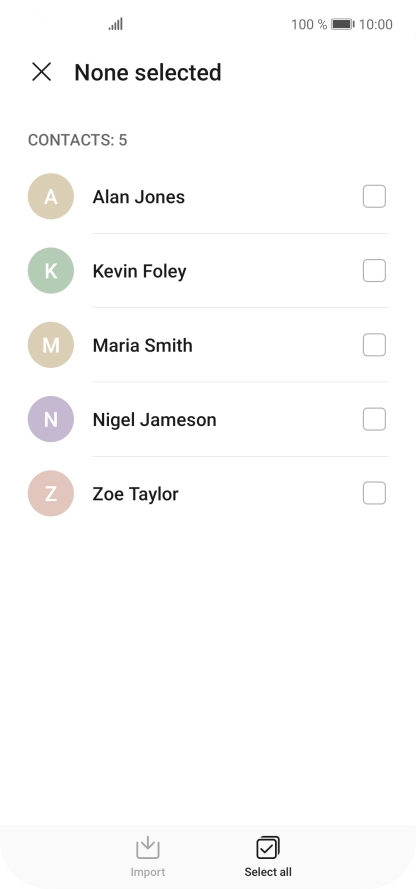Tap the signal strength indicator
The height and width of the screenshot is (889, 416).
click(x=116, y=24)
